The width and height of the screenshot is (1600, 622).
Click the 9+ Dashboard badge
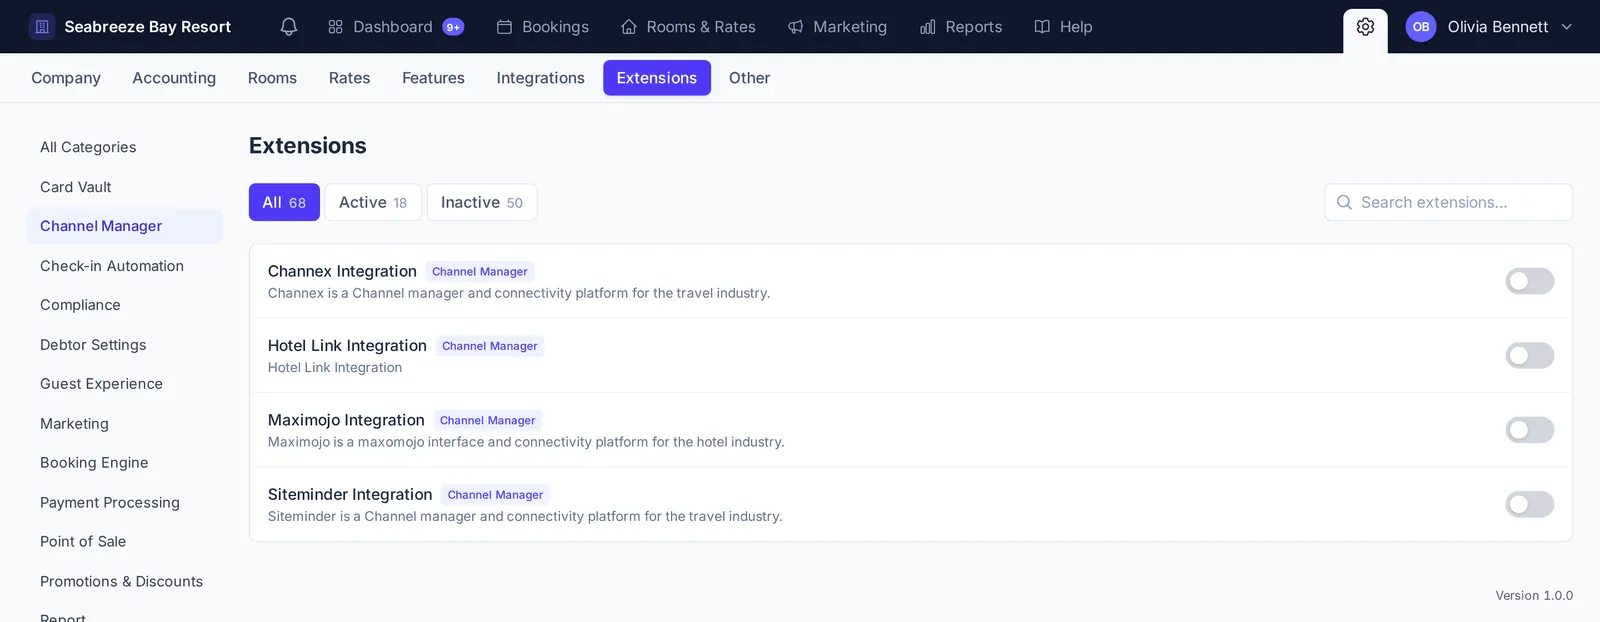(x=453, y=27)
